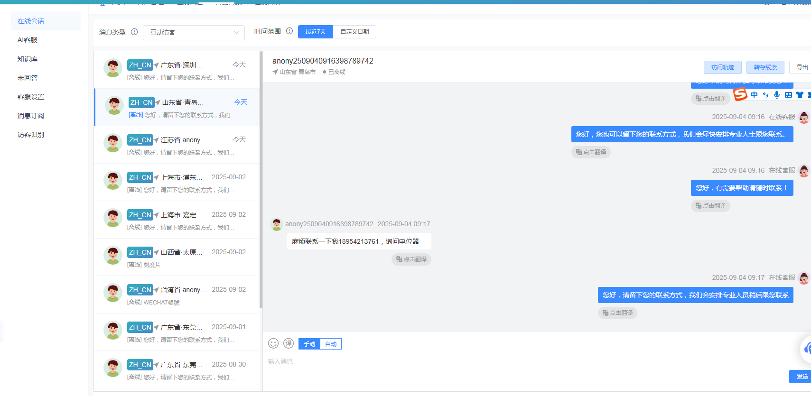Click the visitor avatar next to the 09:17 message
The height and width of the screenshot is (396, 811).
[277, 224]
